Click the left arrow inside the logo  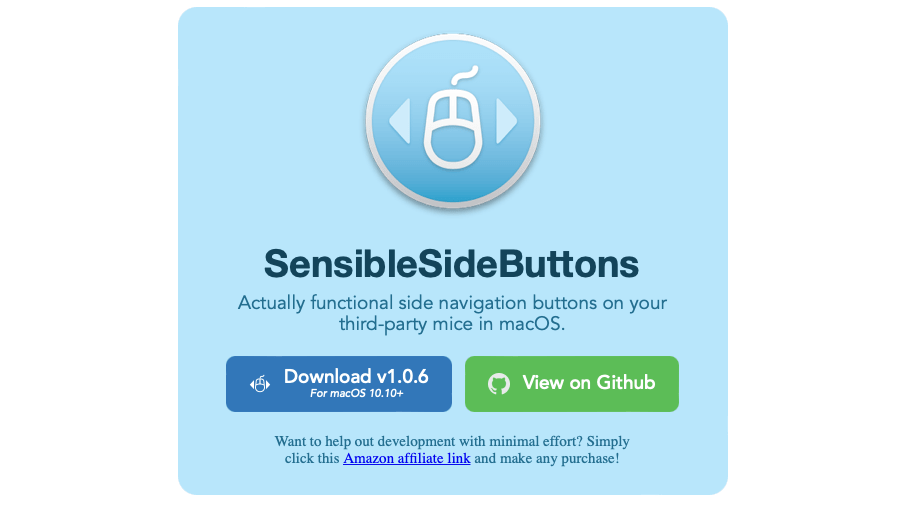399,121
